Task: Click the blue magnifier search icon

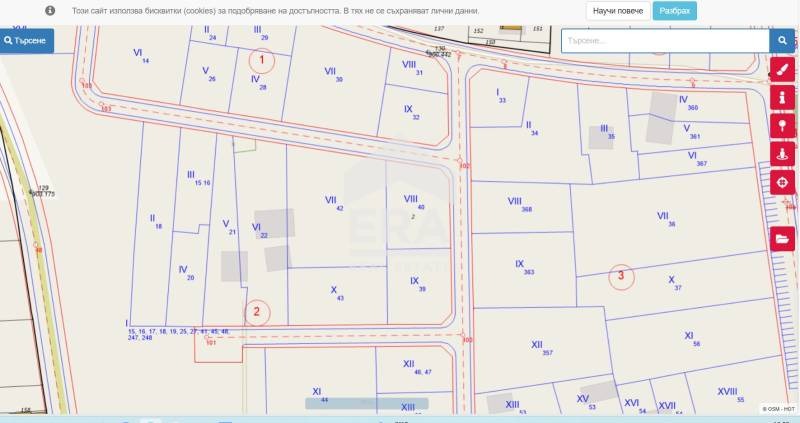Action: pos(782,41)
